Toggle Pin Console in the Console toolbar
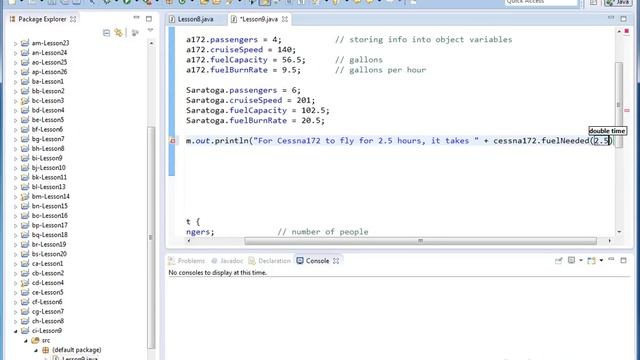 558,260
